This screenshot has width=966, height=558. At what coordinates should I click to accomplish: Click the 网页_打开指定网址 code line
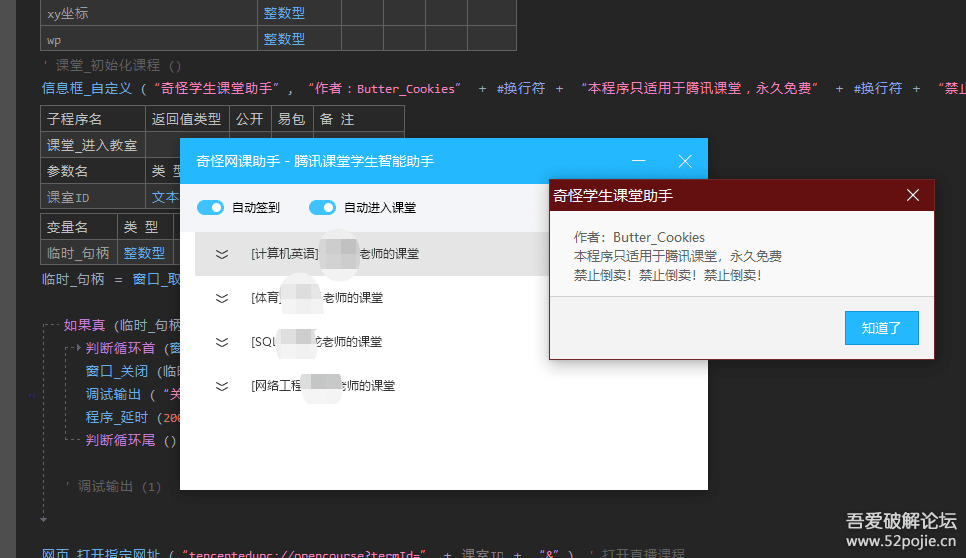coord(363,553)
